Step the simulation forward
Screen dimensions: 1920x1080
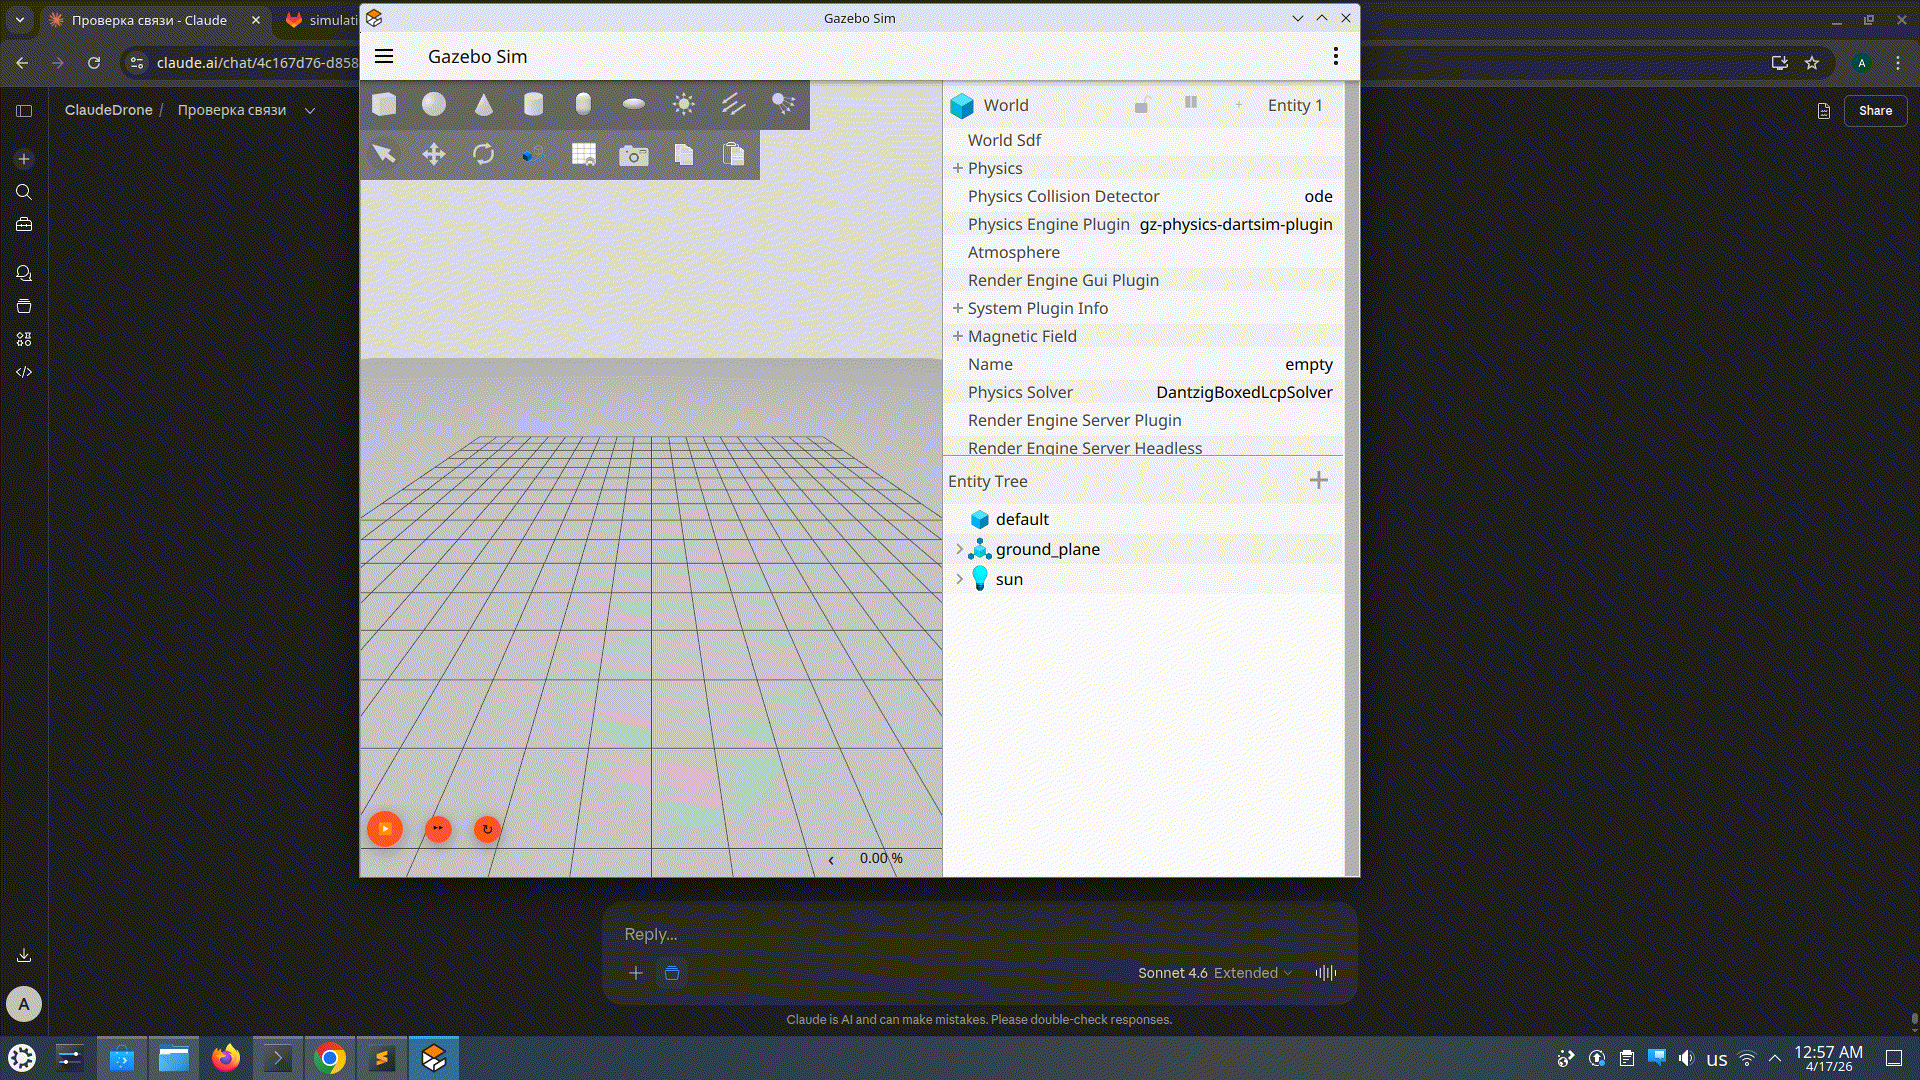click(438, 829)
